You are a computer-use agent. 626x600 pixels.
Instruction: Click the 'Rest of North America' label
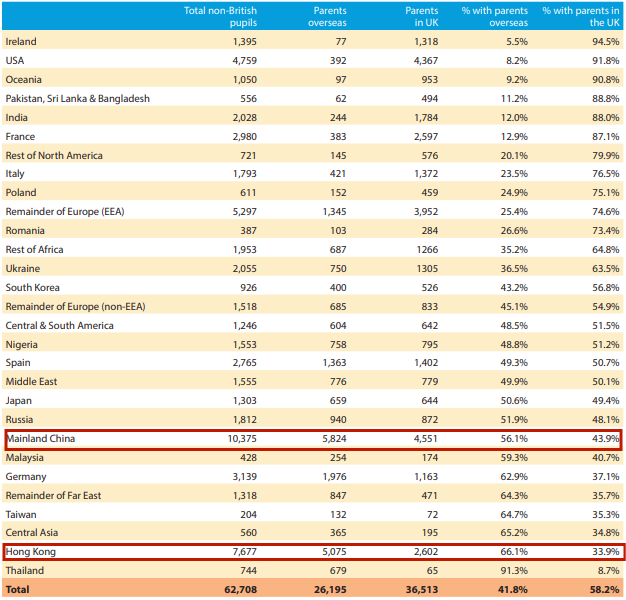point(54,155)
